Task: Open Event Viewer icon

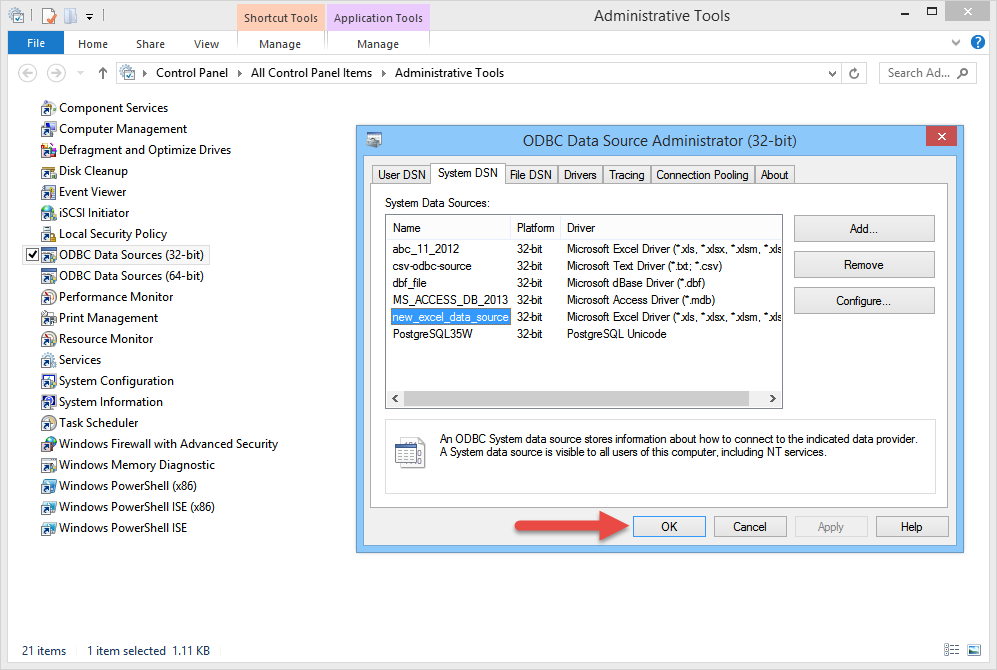Action: pos(48,192)
